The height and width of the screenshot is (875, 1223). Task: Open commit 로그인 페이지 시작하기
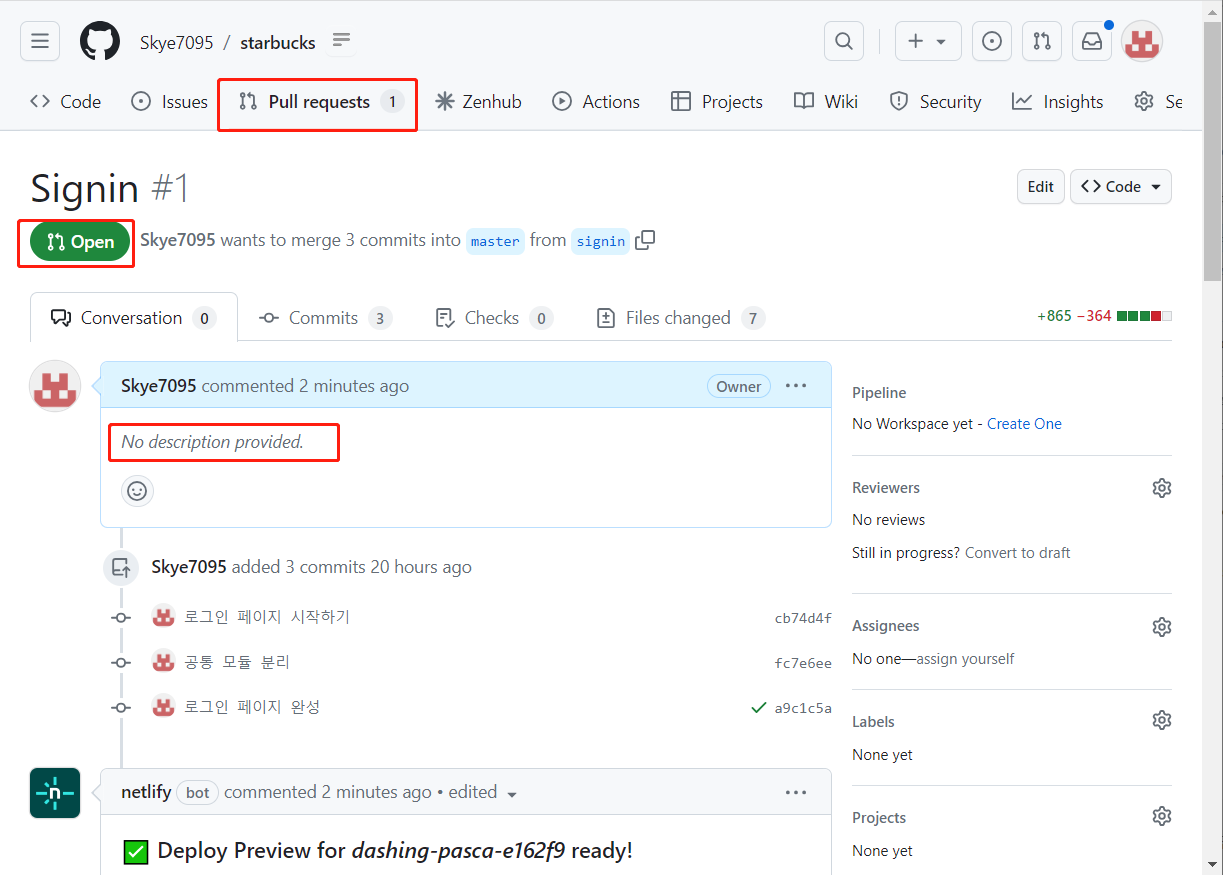[x=267, y=617]
